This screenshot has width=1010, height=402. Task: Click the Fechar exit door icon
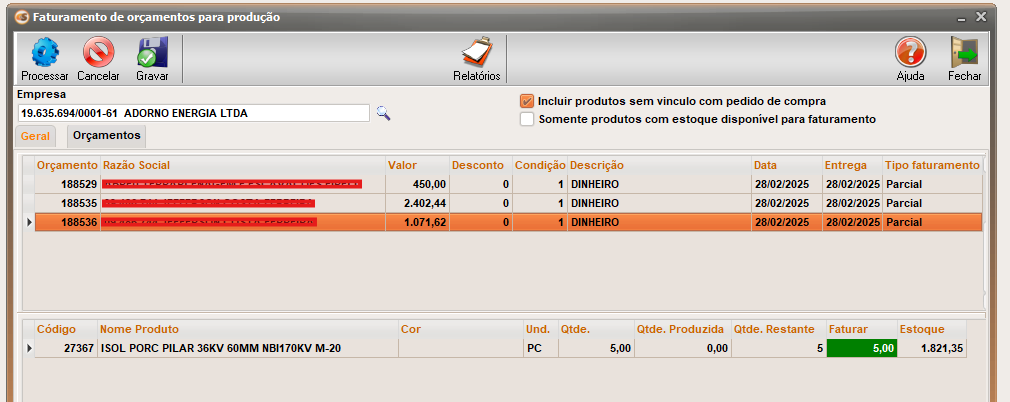click(964, 52)
